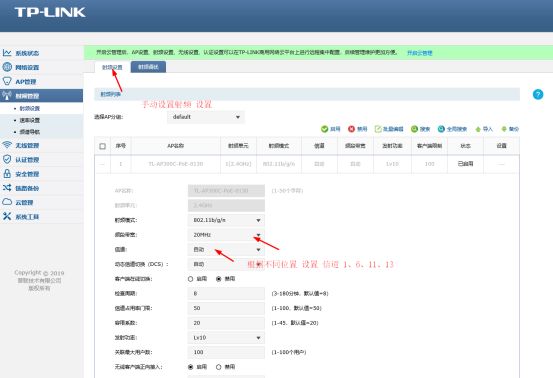Open the AP group dropdown showing default

click(206, 117)
